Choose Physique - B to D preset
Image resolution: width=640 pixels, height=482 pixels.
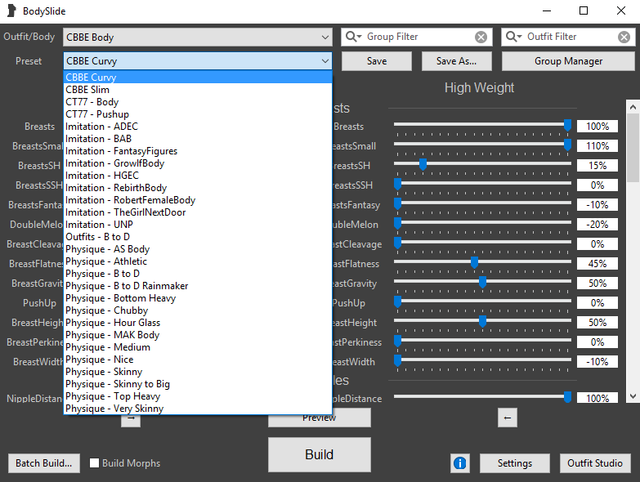tap(198, 273)
